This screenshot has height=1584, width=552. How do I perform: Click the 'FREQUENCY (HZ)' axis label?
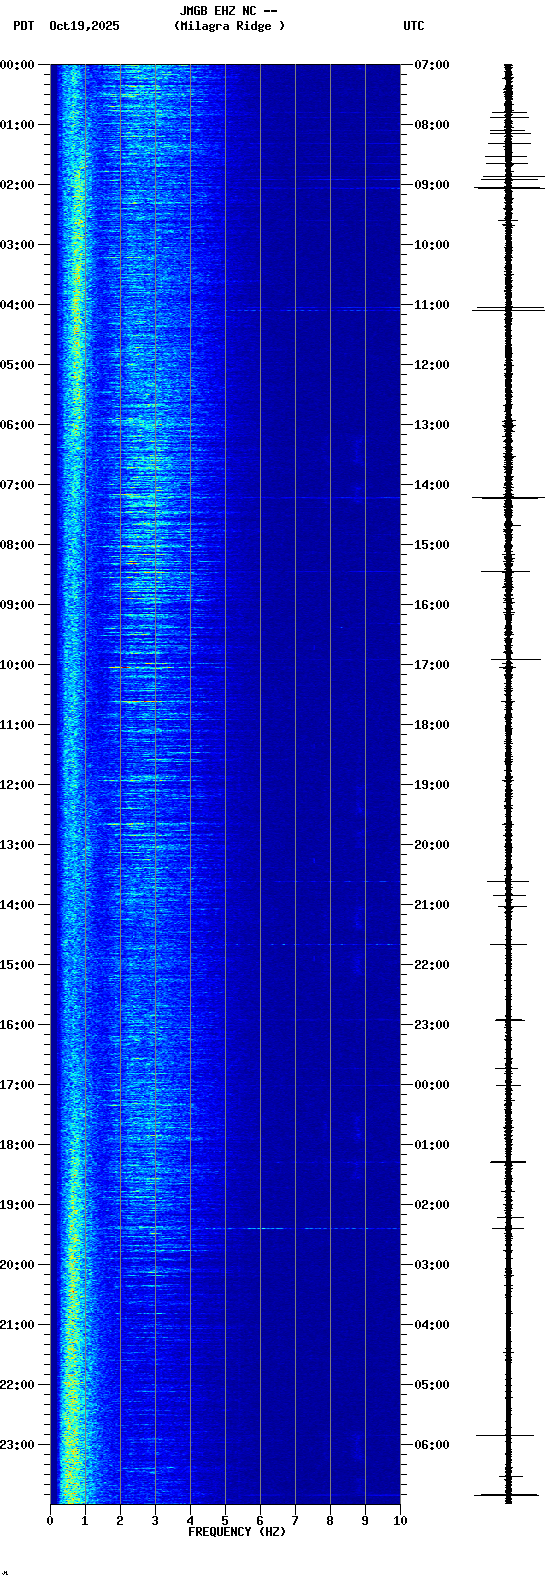click(237, 1532)
